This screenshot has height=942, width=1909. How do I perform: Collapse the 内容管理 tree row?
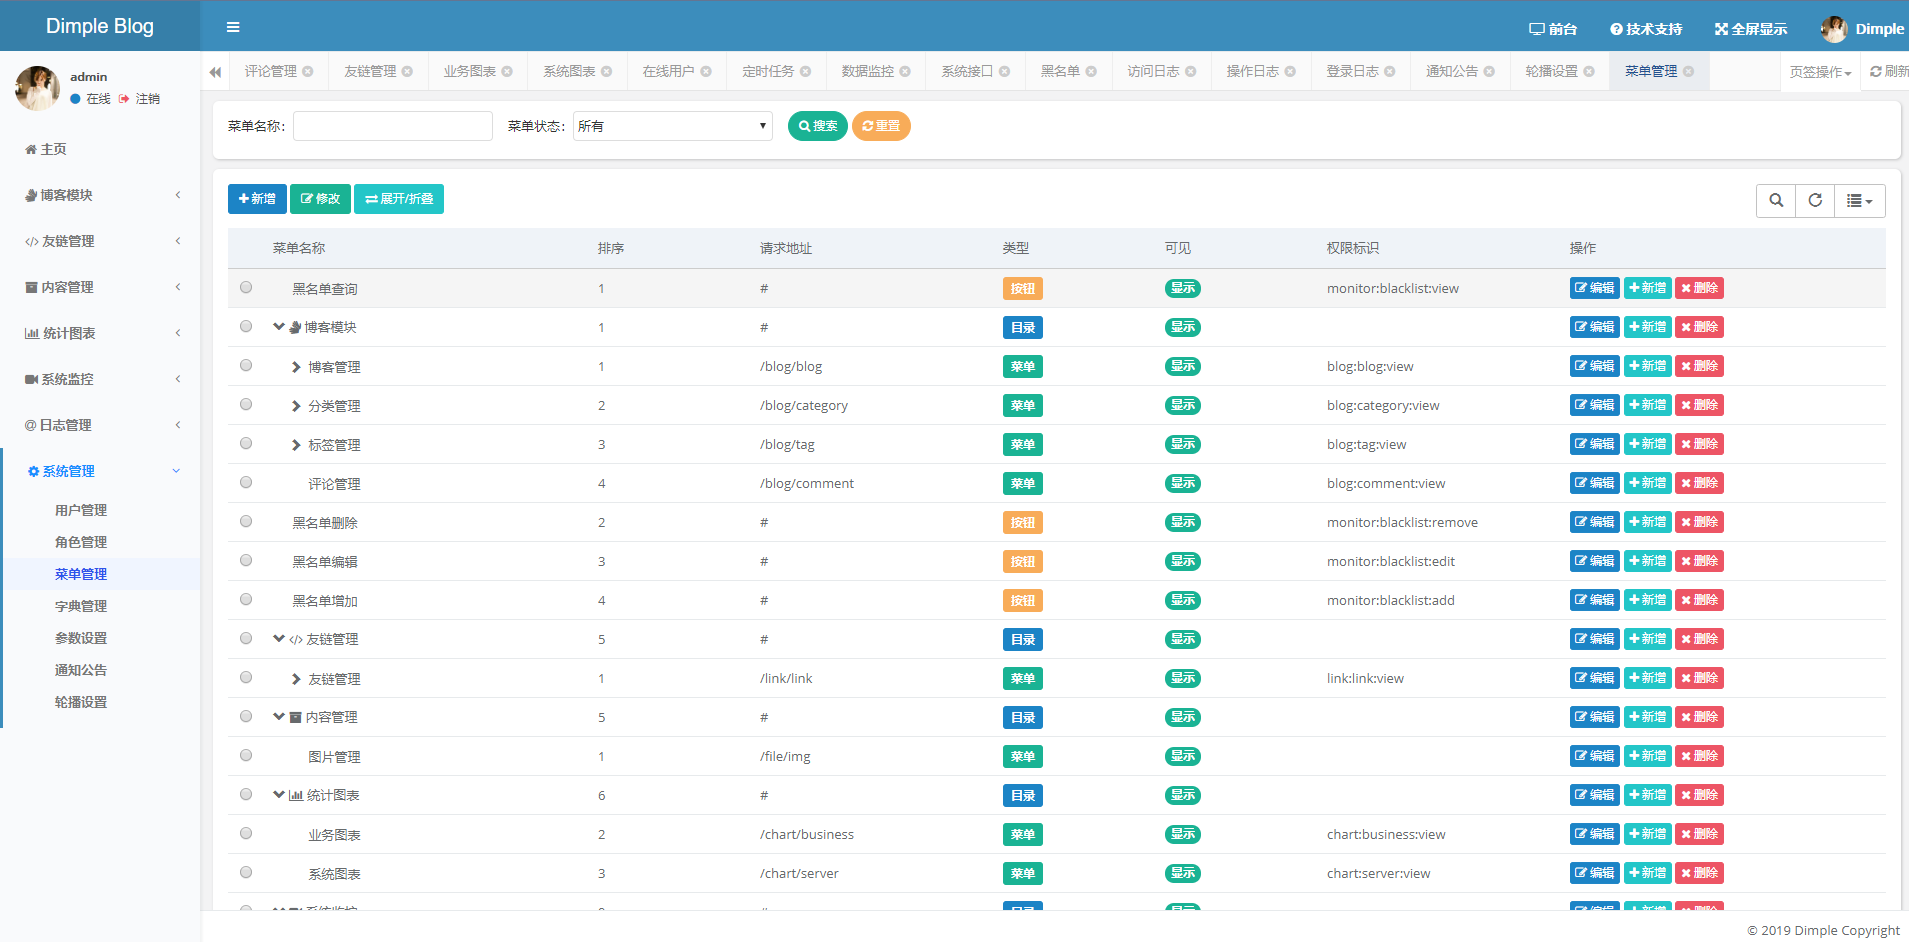(279, 716)
